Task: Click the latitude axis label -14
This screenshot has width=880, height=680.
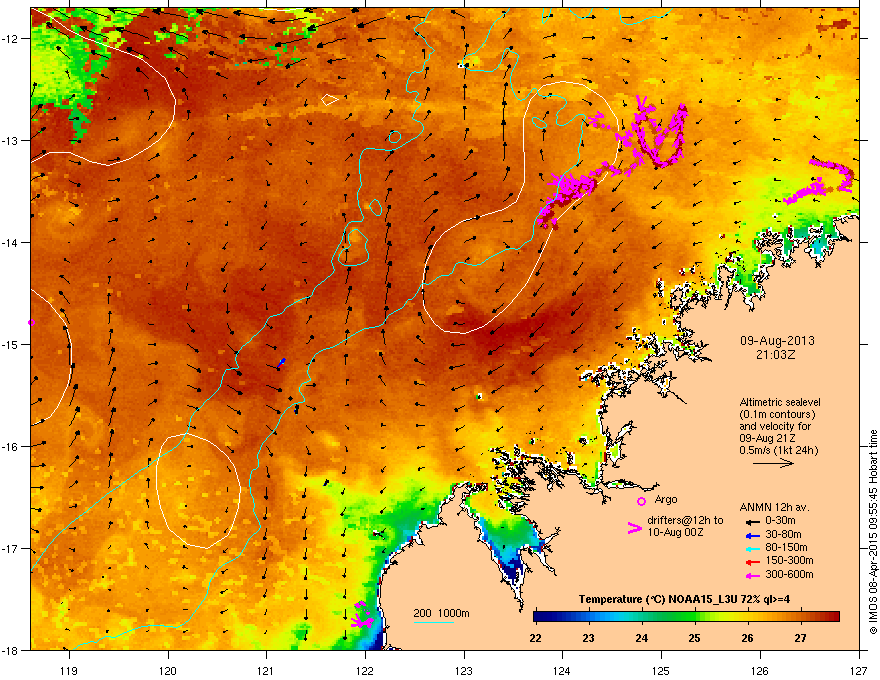Action: click(x=11, y=243)
